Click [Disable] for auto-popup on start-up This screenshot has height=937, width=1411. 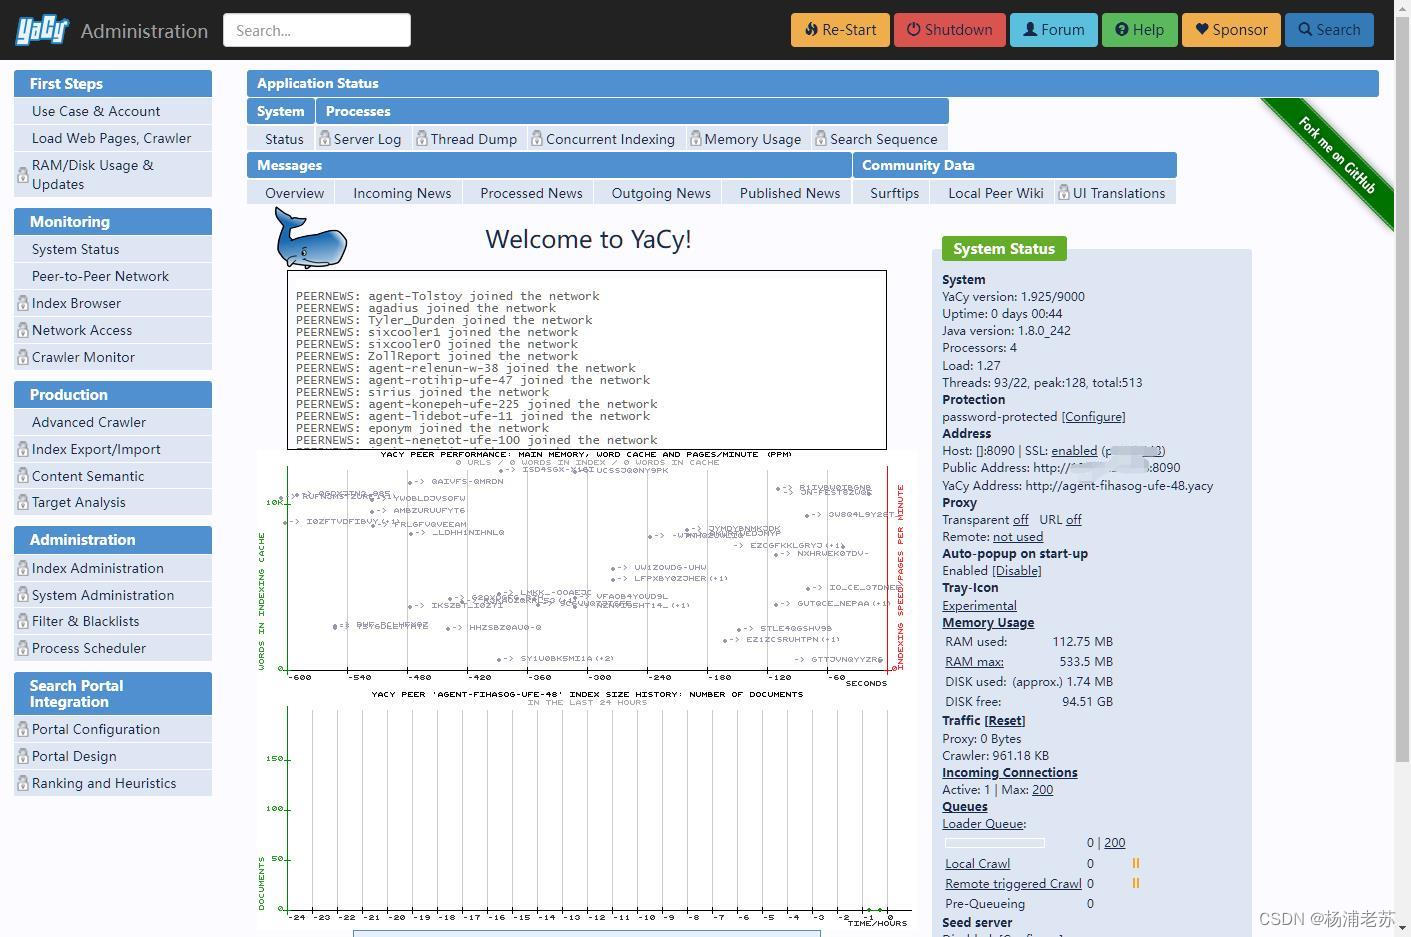coord(1016,571)
